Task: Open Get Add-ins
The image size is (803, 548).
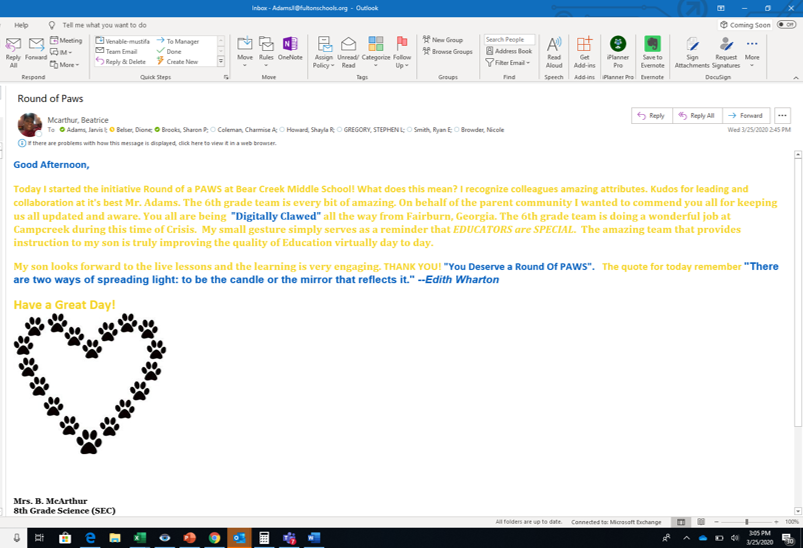Action: tap(584, 52)
